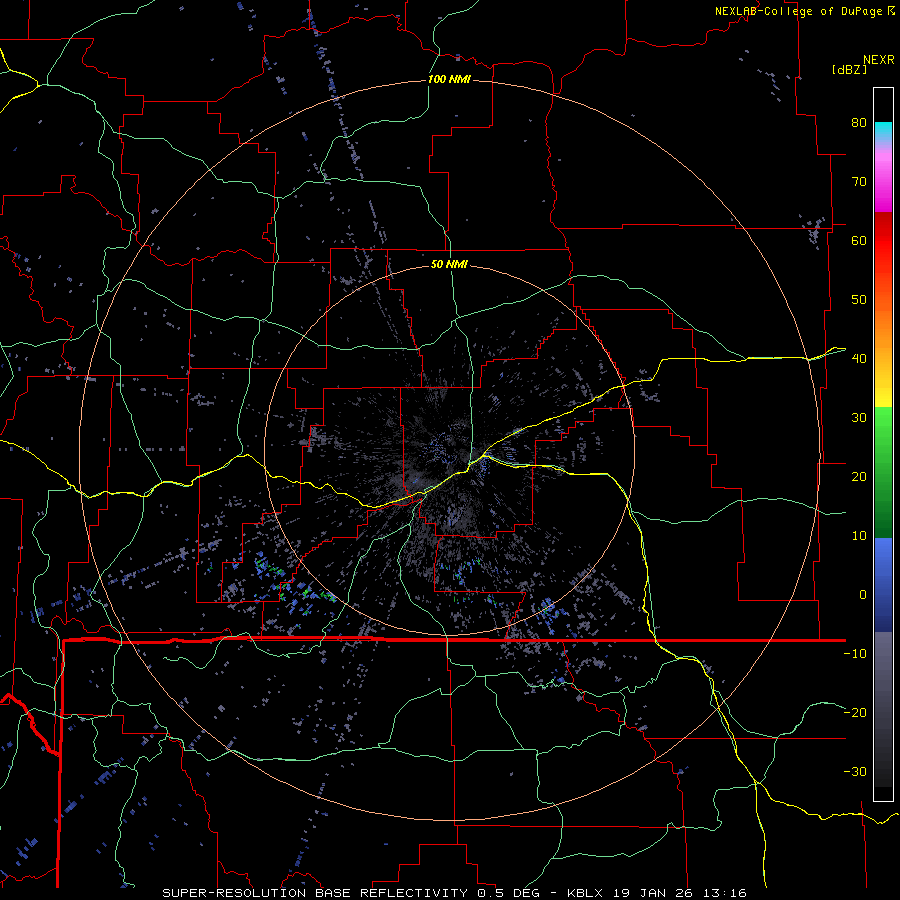Click the 0 value on dBZ scale
The height and width of the screenshot is (900, 900).
pyautogui.click(x=863, y=595)
